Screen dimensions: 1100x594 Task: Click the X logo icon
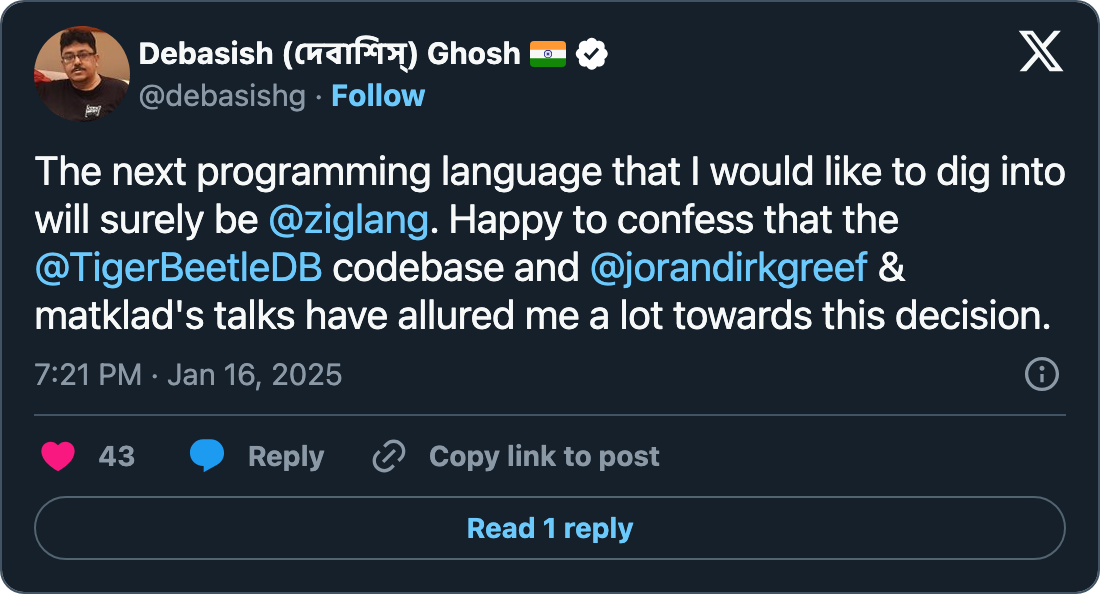click(1041, 50)
